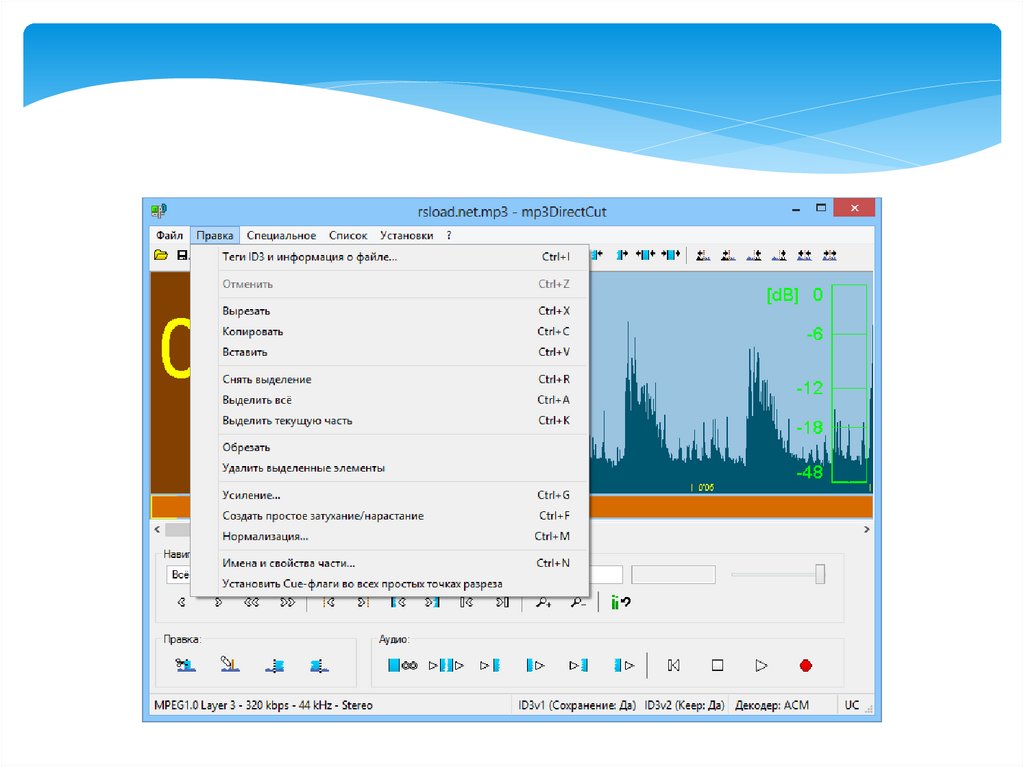Screen dimensions: 1024x767
Task: Select Вырезать from the menu
Action: coord(391,311)
